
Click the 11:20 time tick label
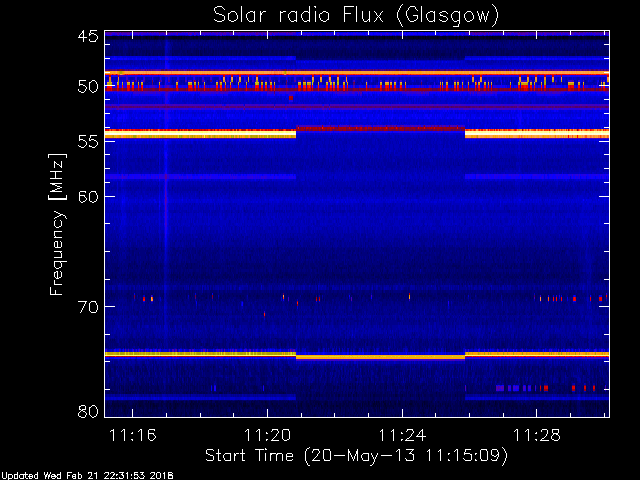click(267, 435)
